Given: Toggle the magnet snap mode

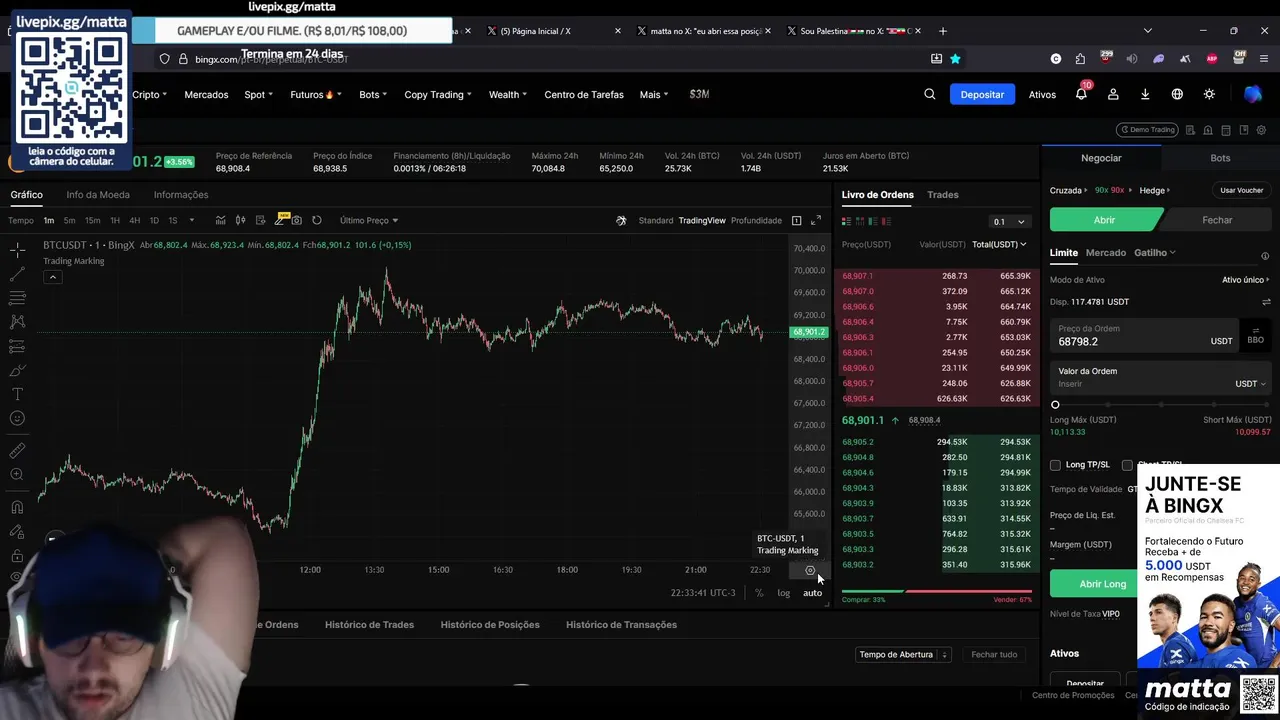Looking at the screenshot, I should [17, 507].
